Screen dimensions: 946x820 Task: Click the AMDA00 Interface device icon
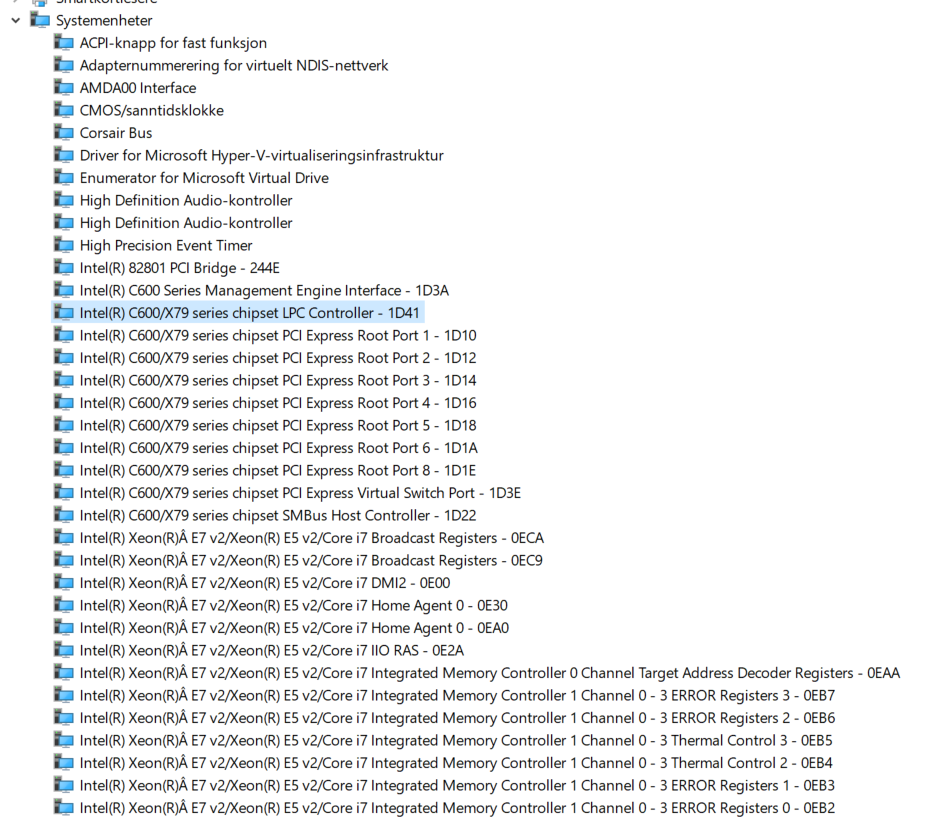[x=64, y=87]
